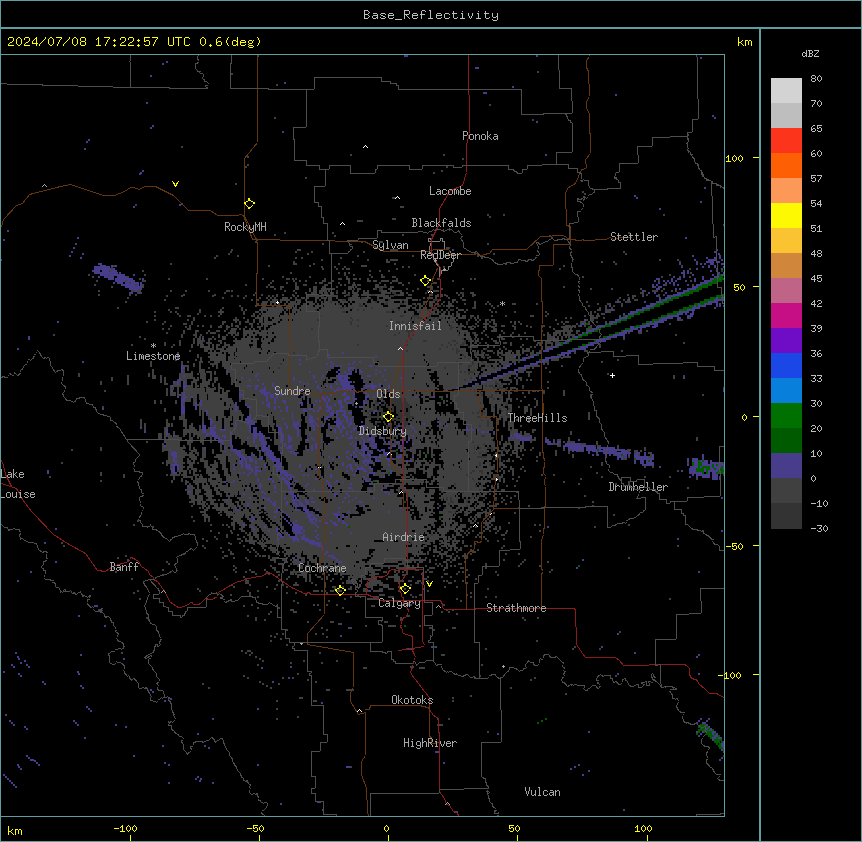Click the horizontal axis -50 km tick label
This screenshot has height=842, width=862.
(x=255, y=828)
